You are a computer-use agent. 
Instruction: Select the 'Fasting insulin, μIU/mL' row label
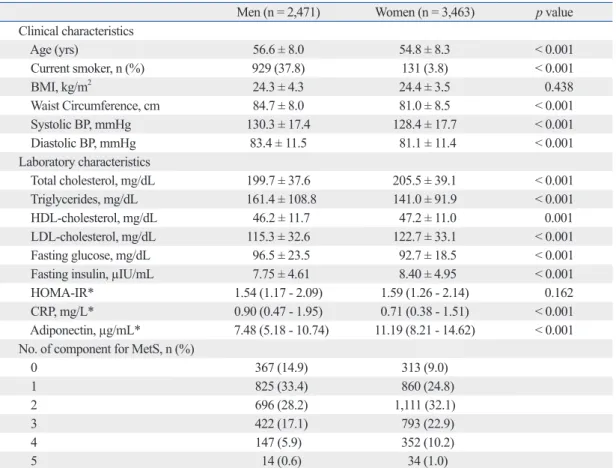[x=92, y=274]
